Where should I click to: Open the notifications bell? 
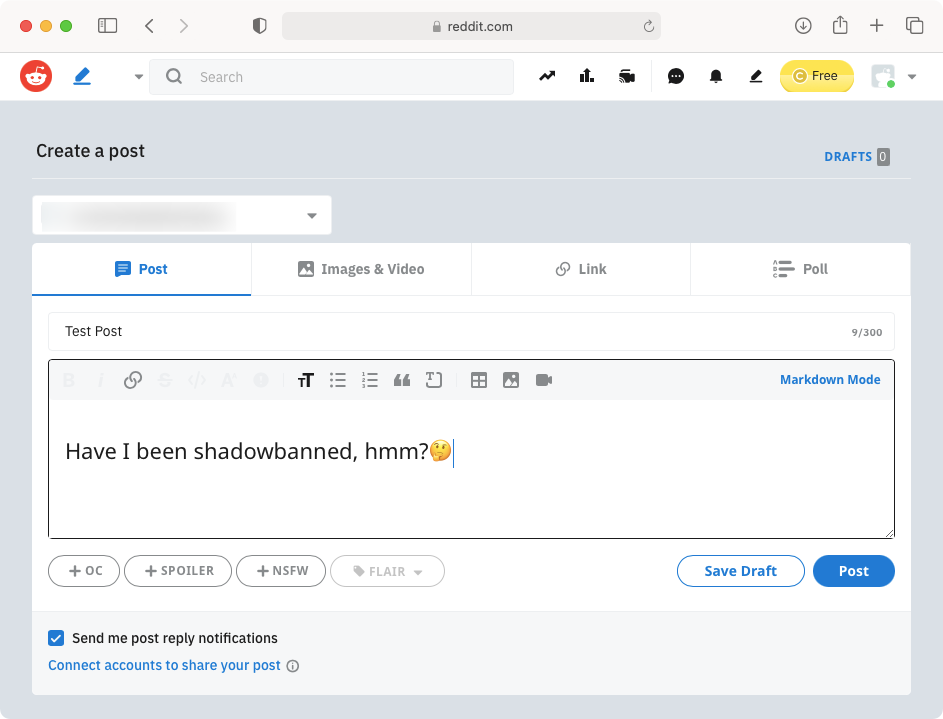pyautogui.click(x=716, y=77)
